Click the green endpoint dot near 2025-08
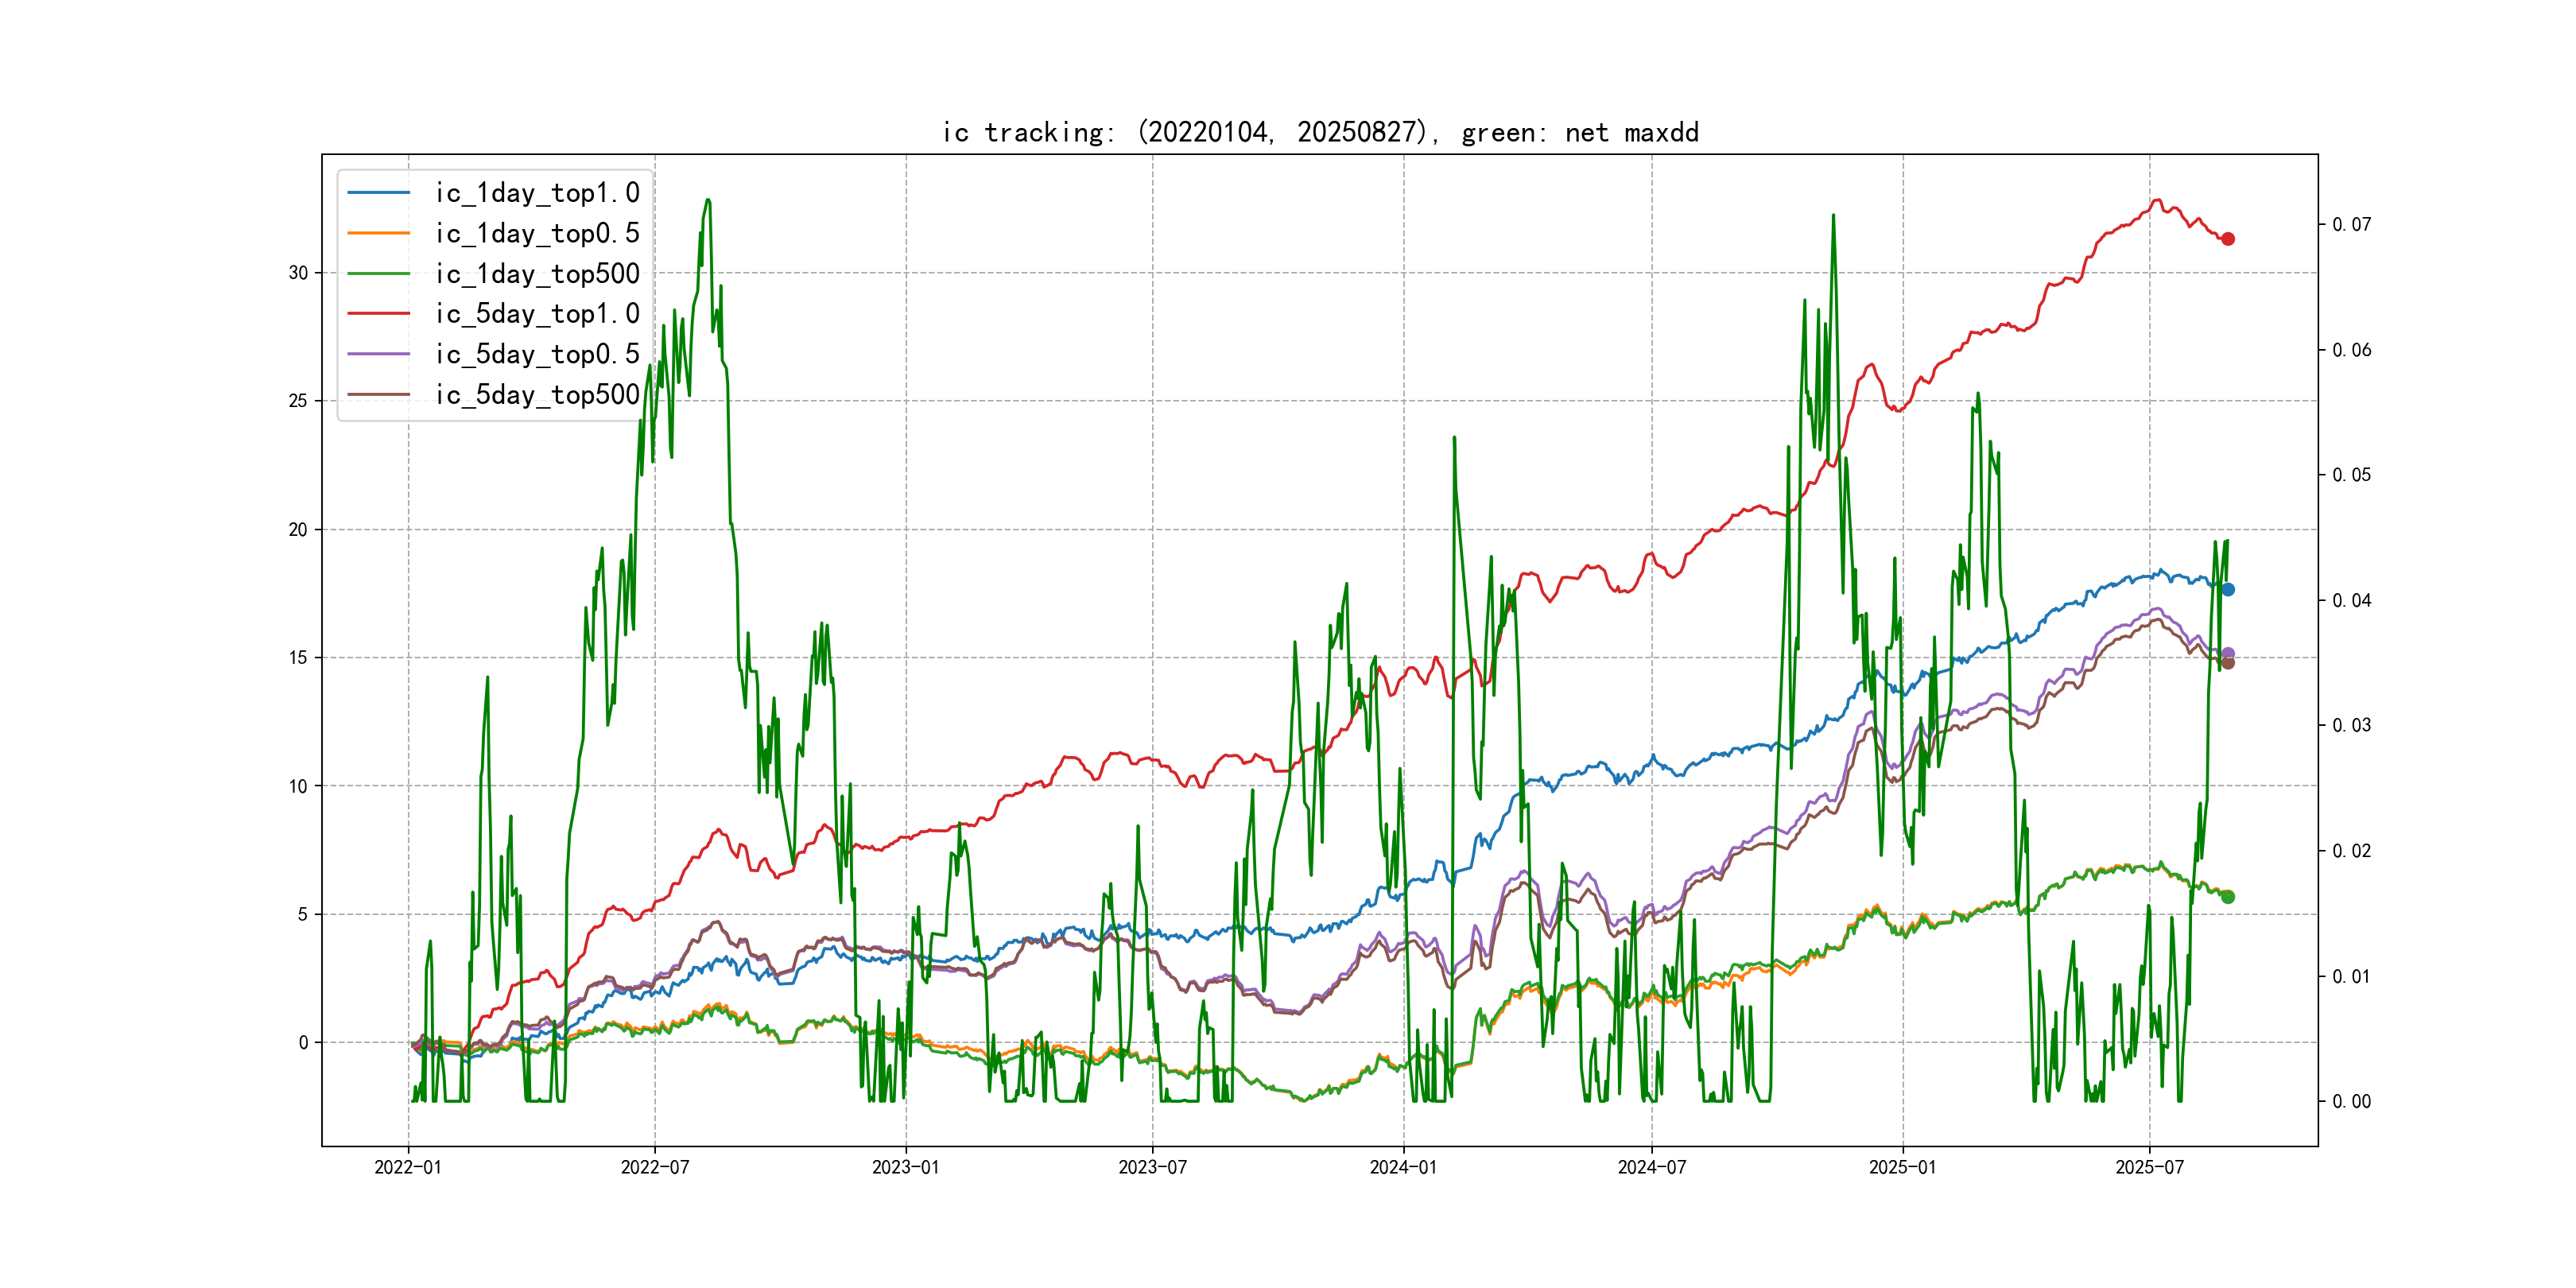This screenshot has height=1288, width=2576. pos(2227,897)
